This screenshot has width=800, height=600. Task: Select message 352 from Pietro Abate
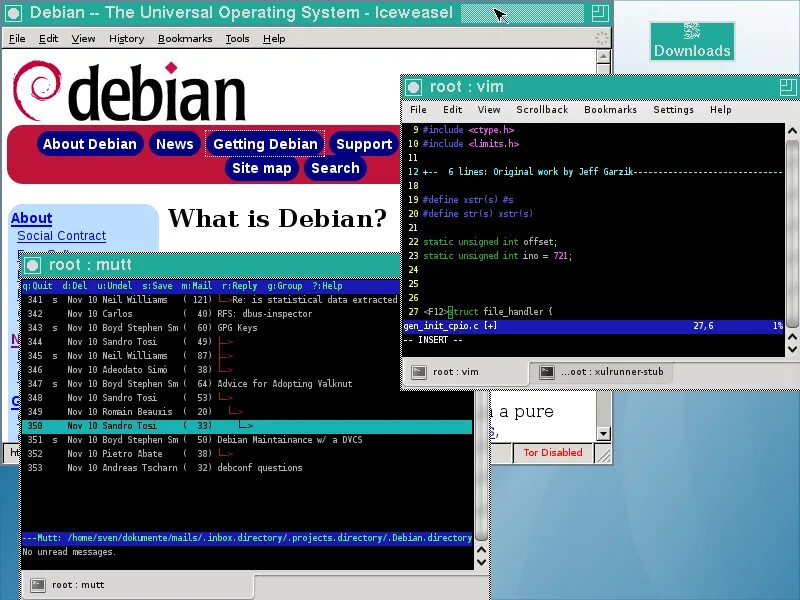(247, 454)
